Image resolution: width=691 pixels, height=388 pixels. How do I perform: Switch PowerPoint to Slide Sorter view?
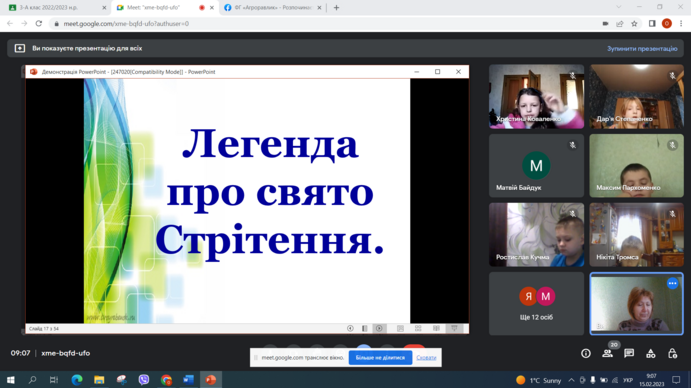[x=418, y=328]
